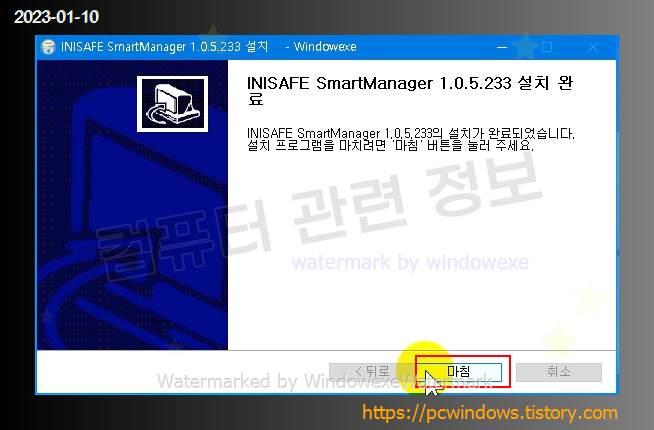This screenshot has width=654, height=430.
Task: Click the installer computer logo image
Action: coord(172,104)
